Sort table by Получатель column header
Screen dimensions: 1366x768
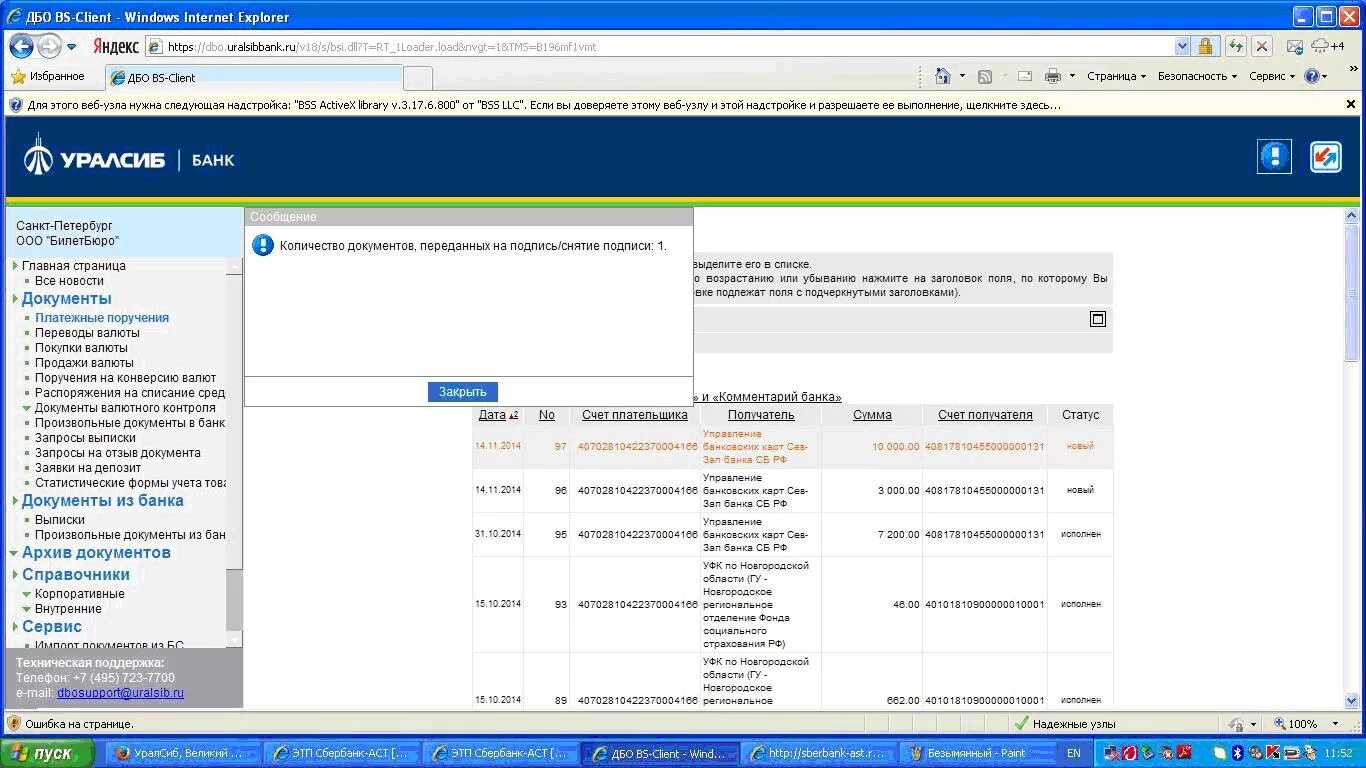[761, 415]
